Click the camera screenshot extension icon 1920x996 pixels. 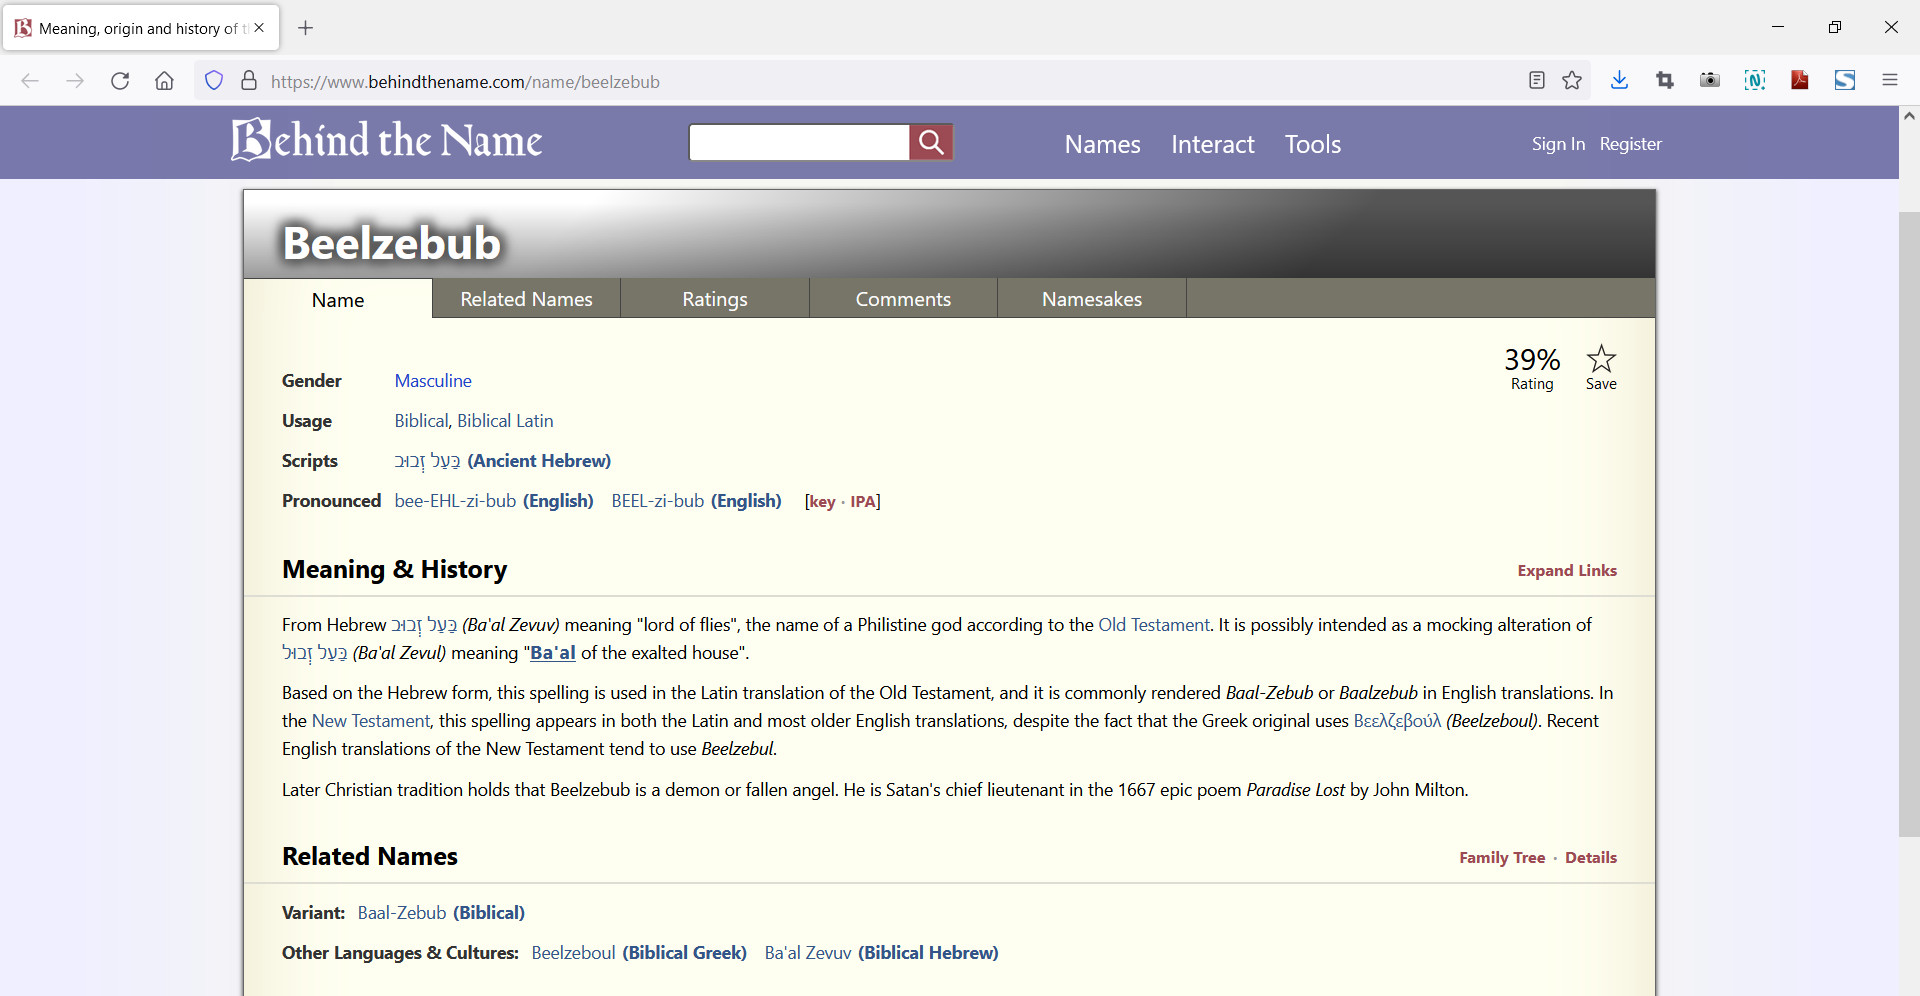click(1710, 81)
